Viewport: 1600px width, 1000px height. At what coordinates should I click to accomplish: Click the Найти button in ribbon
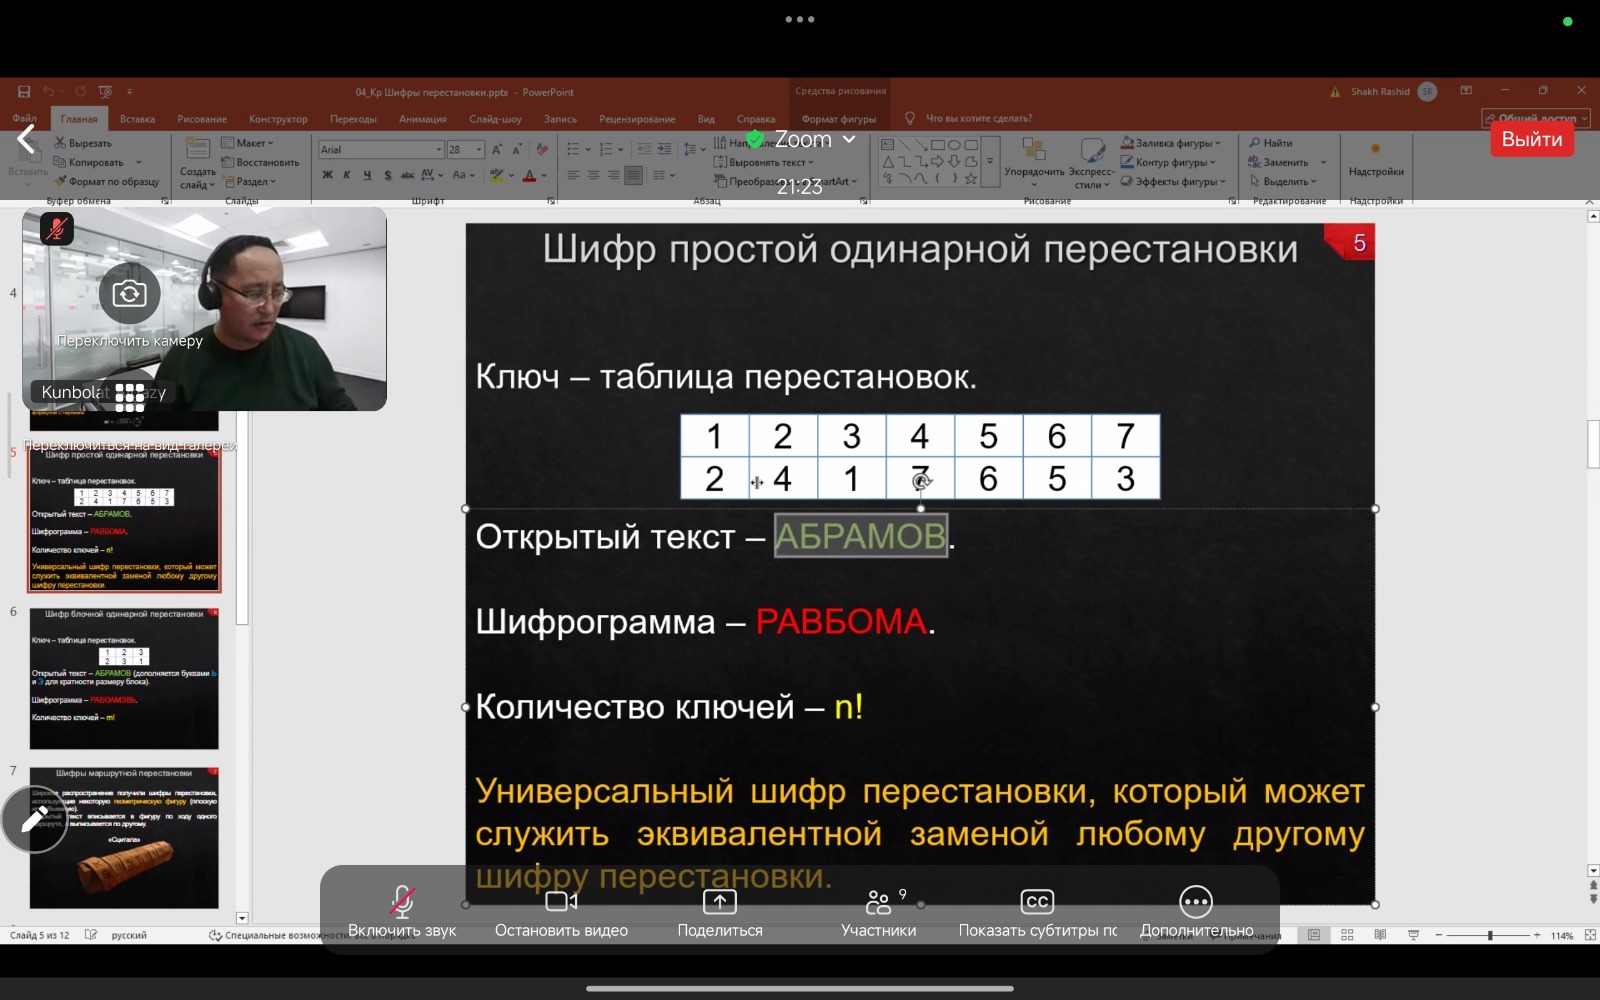tap(1271, 143)
